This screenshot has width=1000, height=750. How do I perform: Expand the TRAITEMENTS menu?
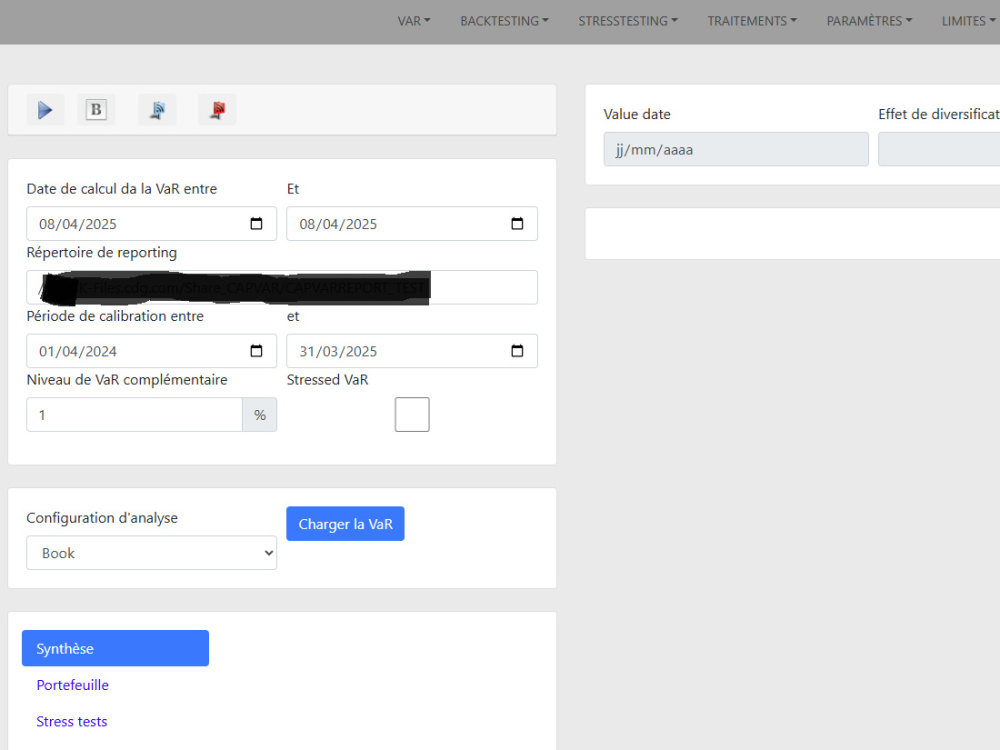pyautogui.click(x=753, y=21)
